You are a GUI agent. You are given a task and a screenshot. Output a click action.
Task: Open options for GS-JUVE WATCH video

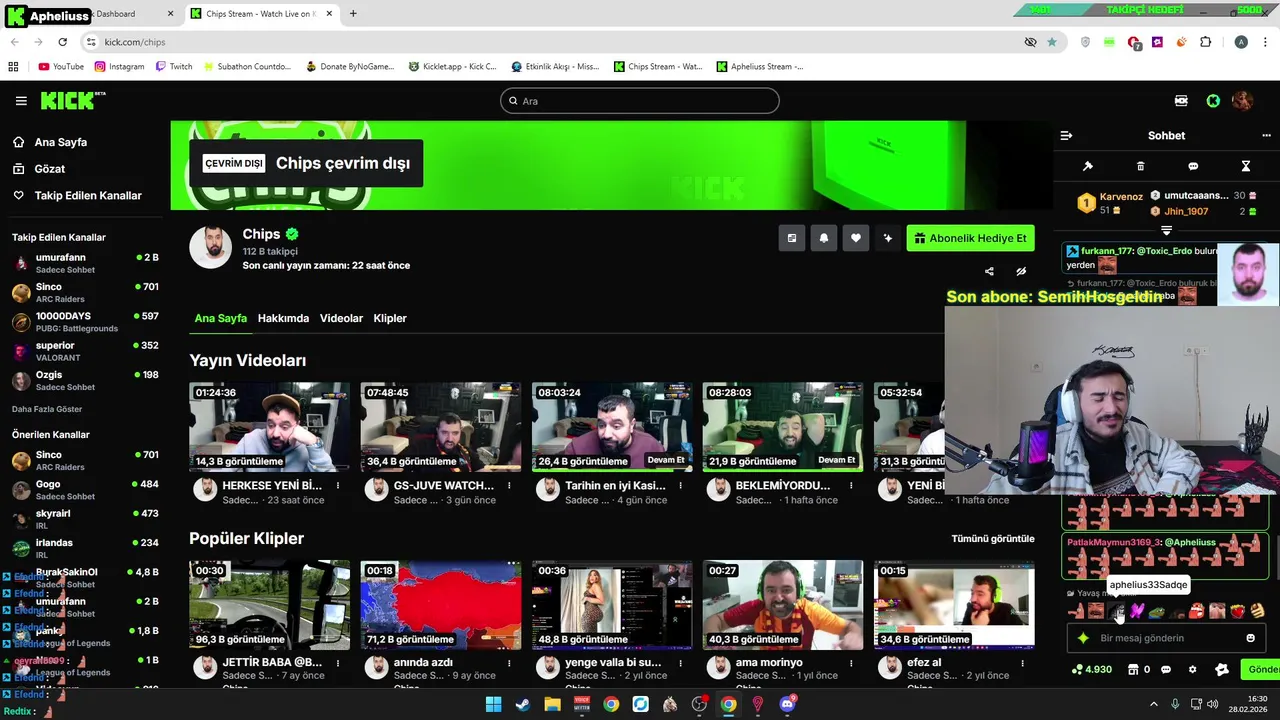point(509,486)
